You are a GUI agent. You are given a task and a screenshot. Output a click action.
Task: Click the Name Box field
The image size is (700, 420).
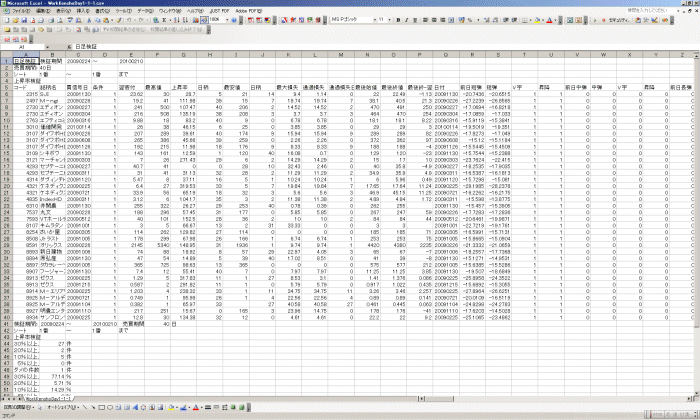22,47
